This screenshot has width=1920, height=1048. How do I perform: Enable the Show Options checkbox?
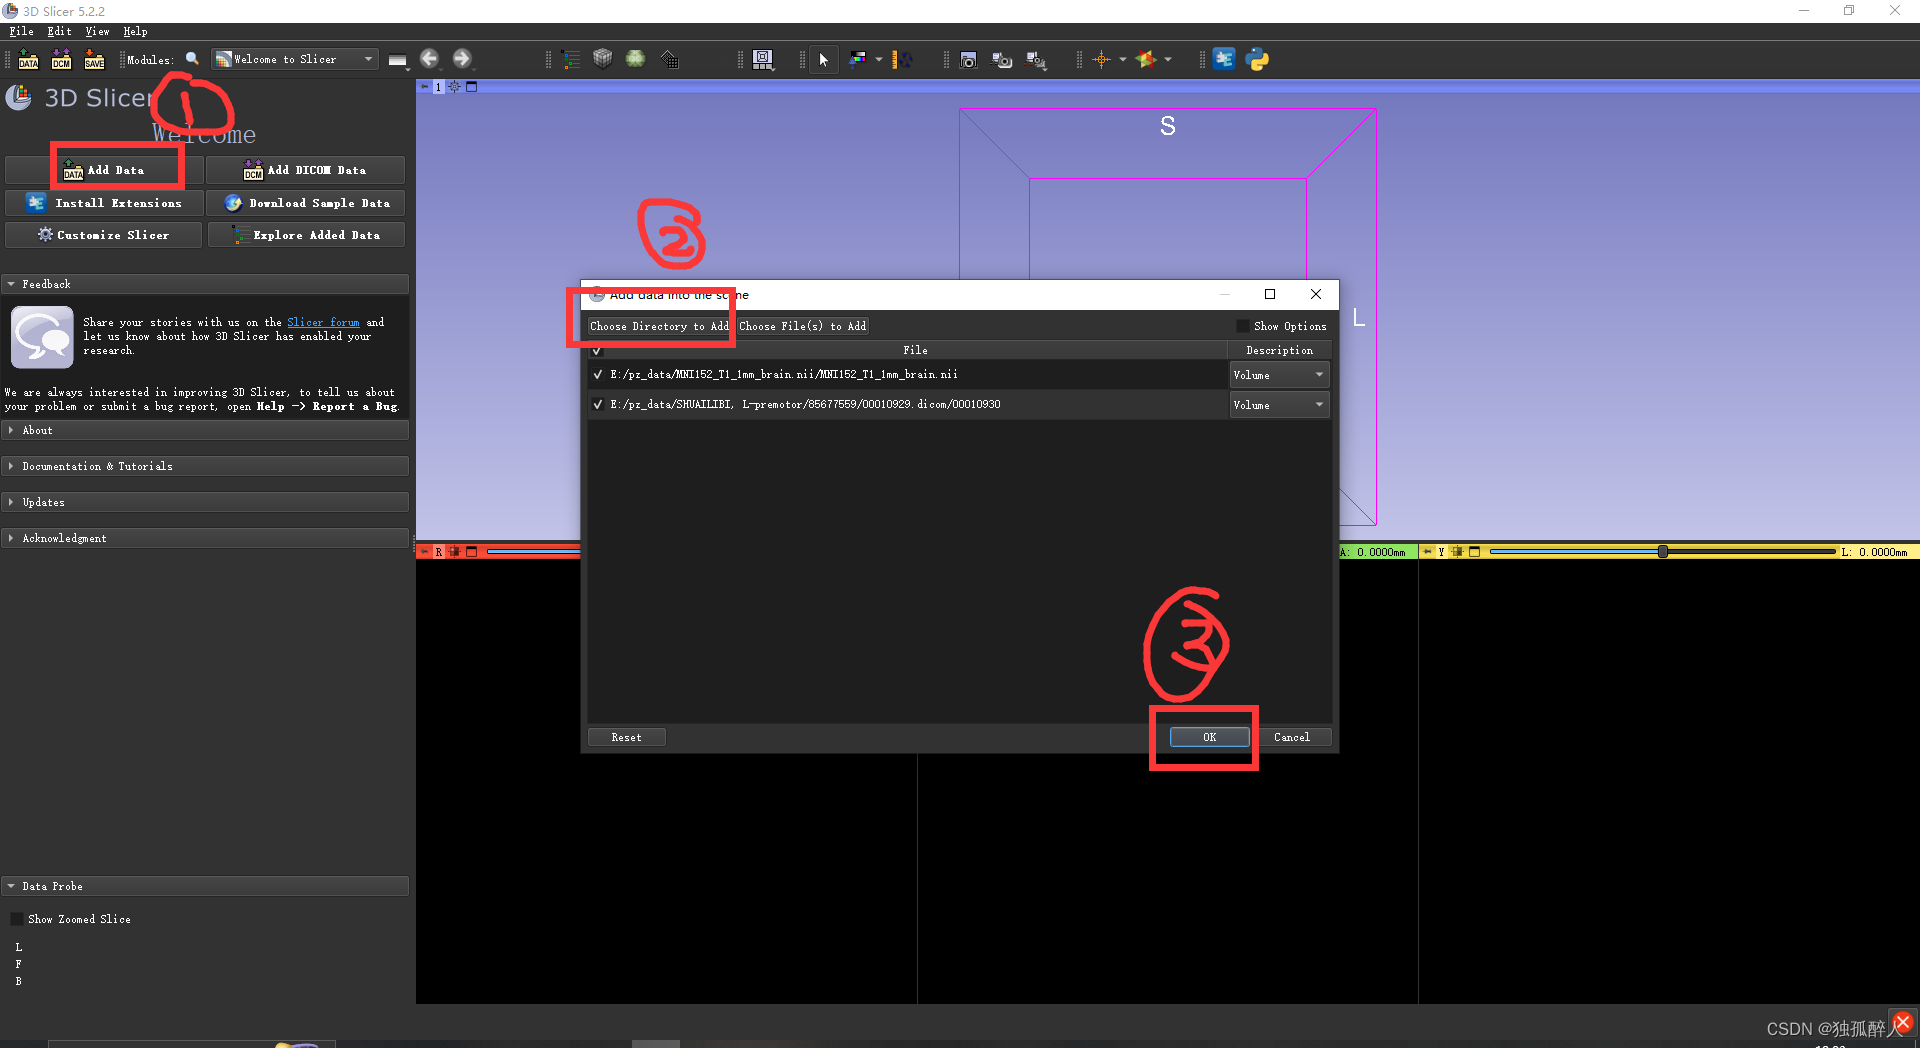coord(1242,325)
